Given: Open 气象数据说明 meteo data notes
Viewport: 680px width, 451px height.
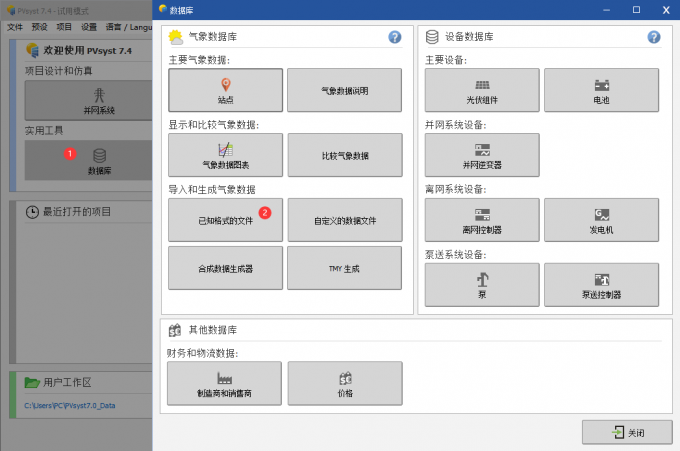Looking at the screenshot, I should [344, 90].
